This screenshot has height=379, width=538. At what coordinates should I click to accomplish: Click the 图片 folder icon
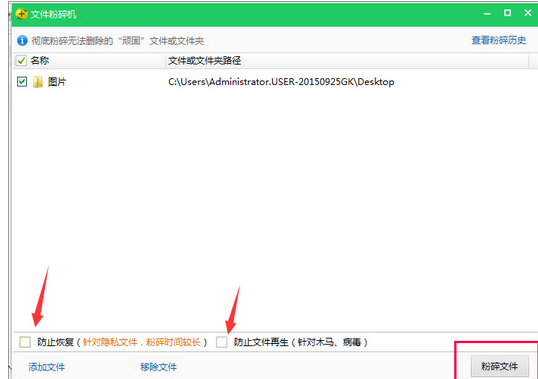coord(38,82)
